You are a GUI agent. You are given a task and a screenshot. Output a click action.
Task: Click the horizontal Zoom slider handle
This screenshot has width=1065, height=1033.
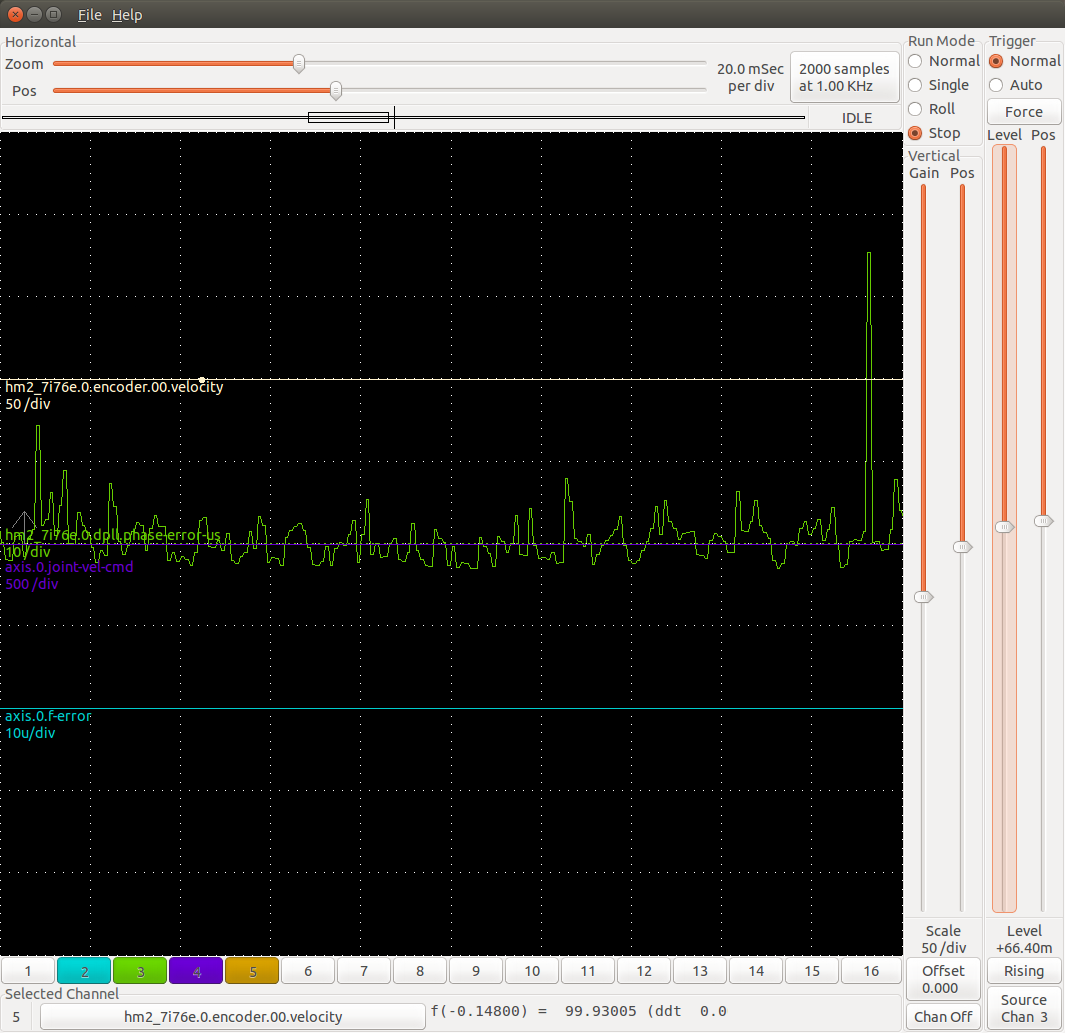point(299,64)
